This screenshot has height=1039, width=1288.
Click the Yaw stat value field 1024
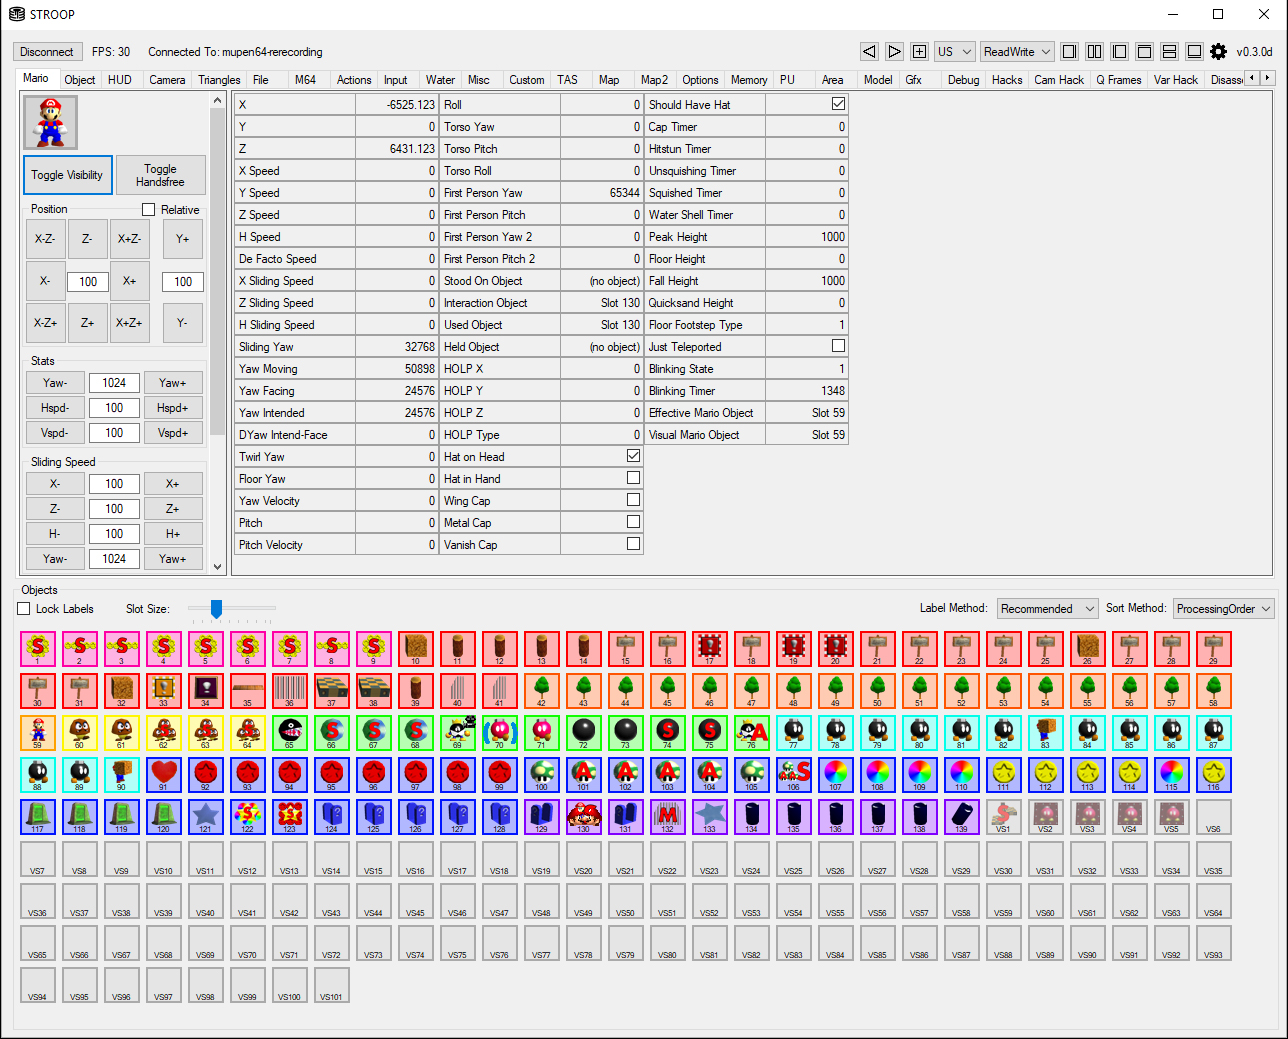coord(114,383)
